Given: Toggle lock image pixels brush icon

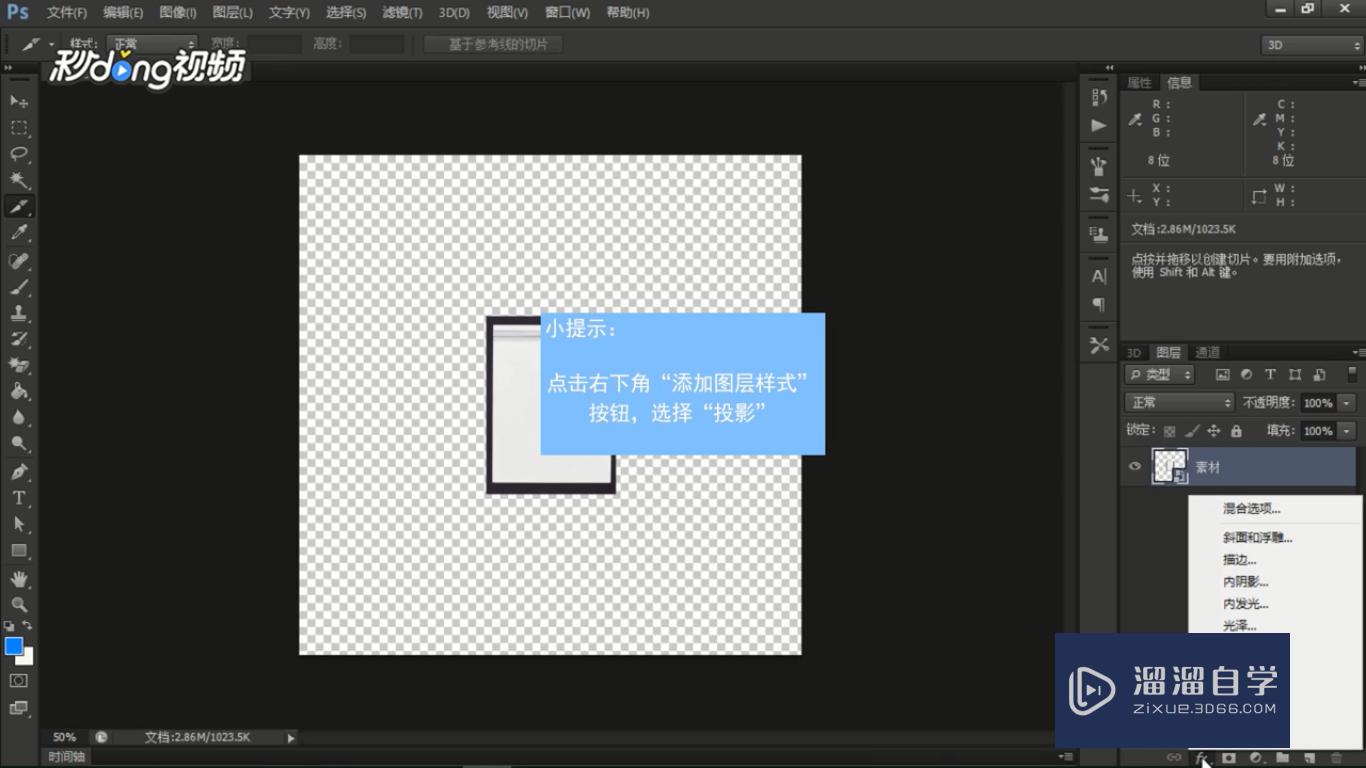Looking at the screenshot, I should [x=1191, y=431].
